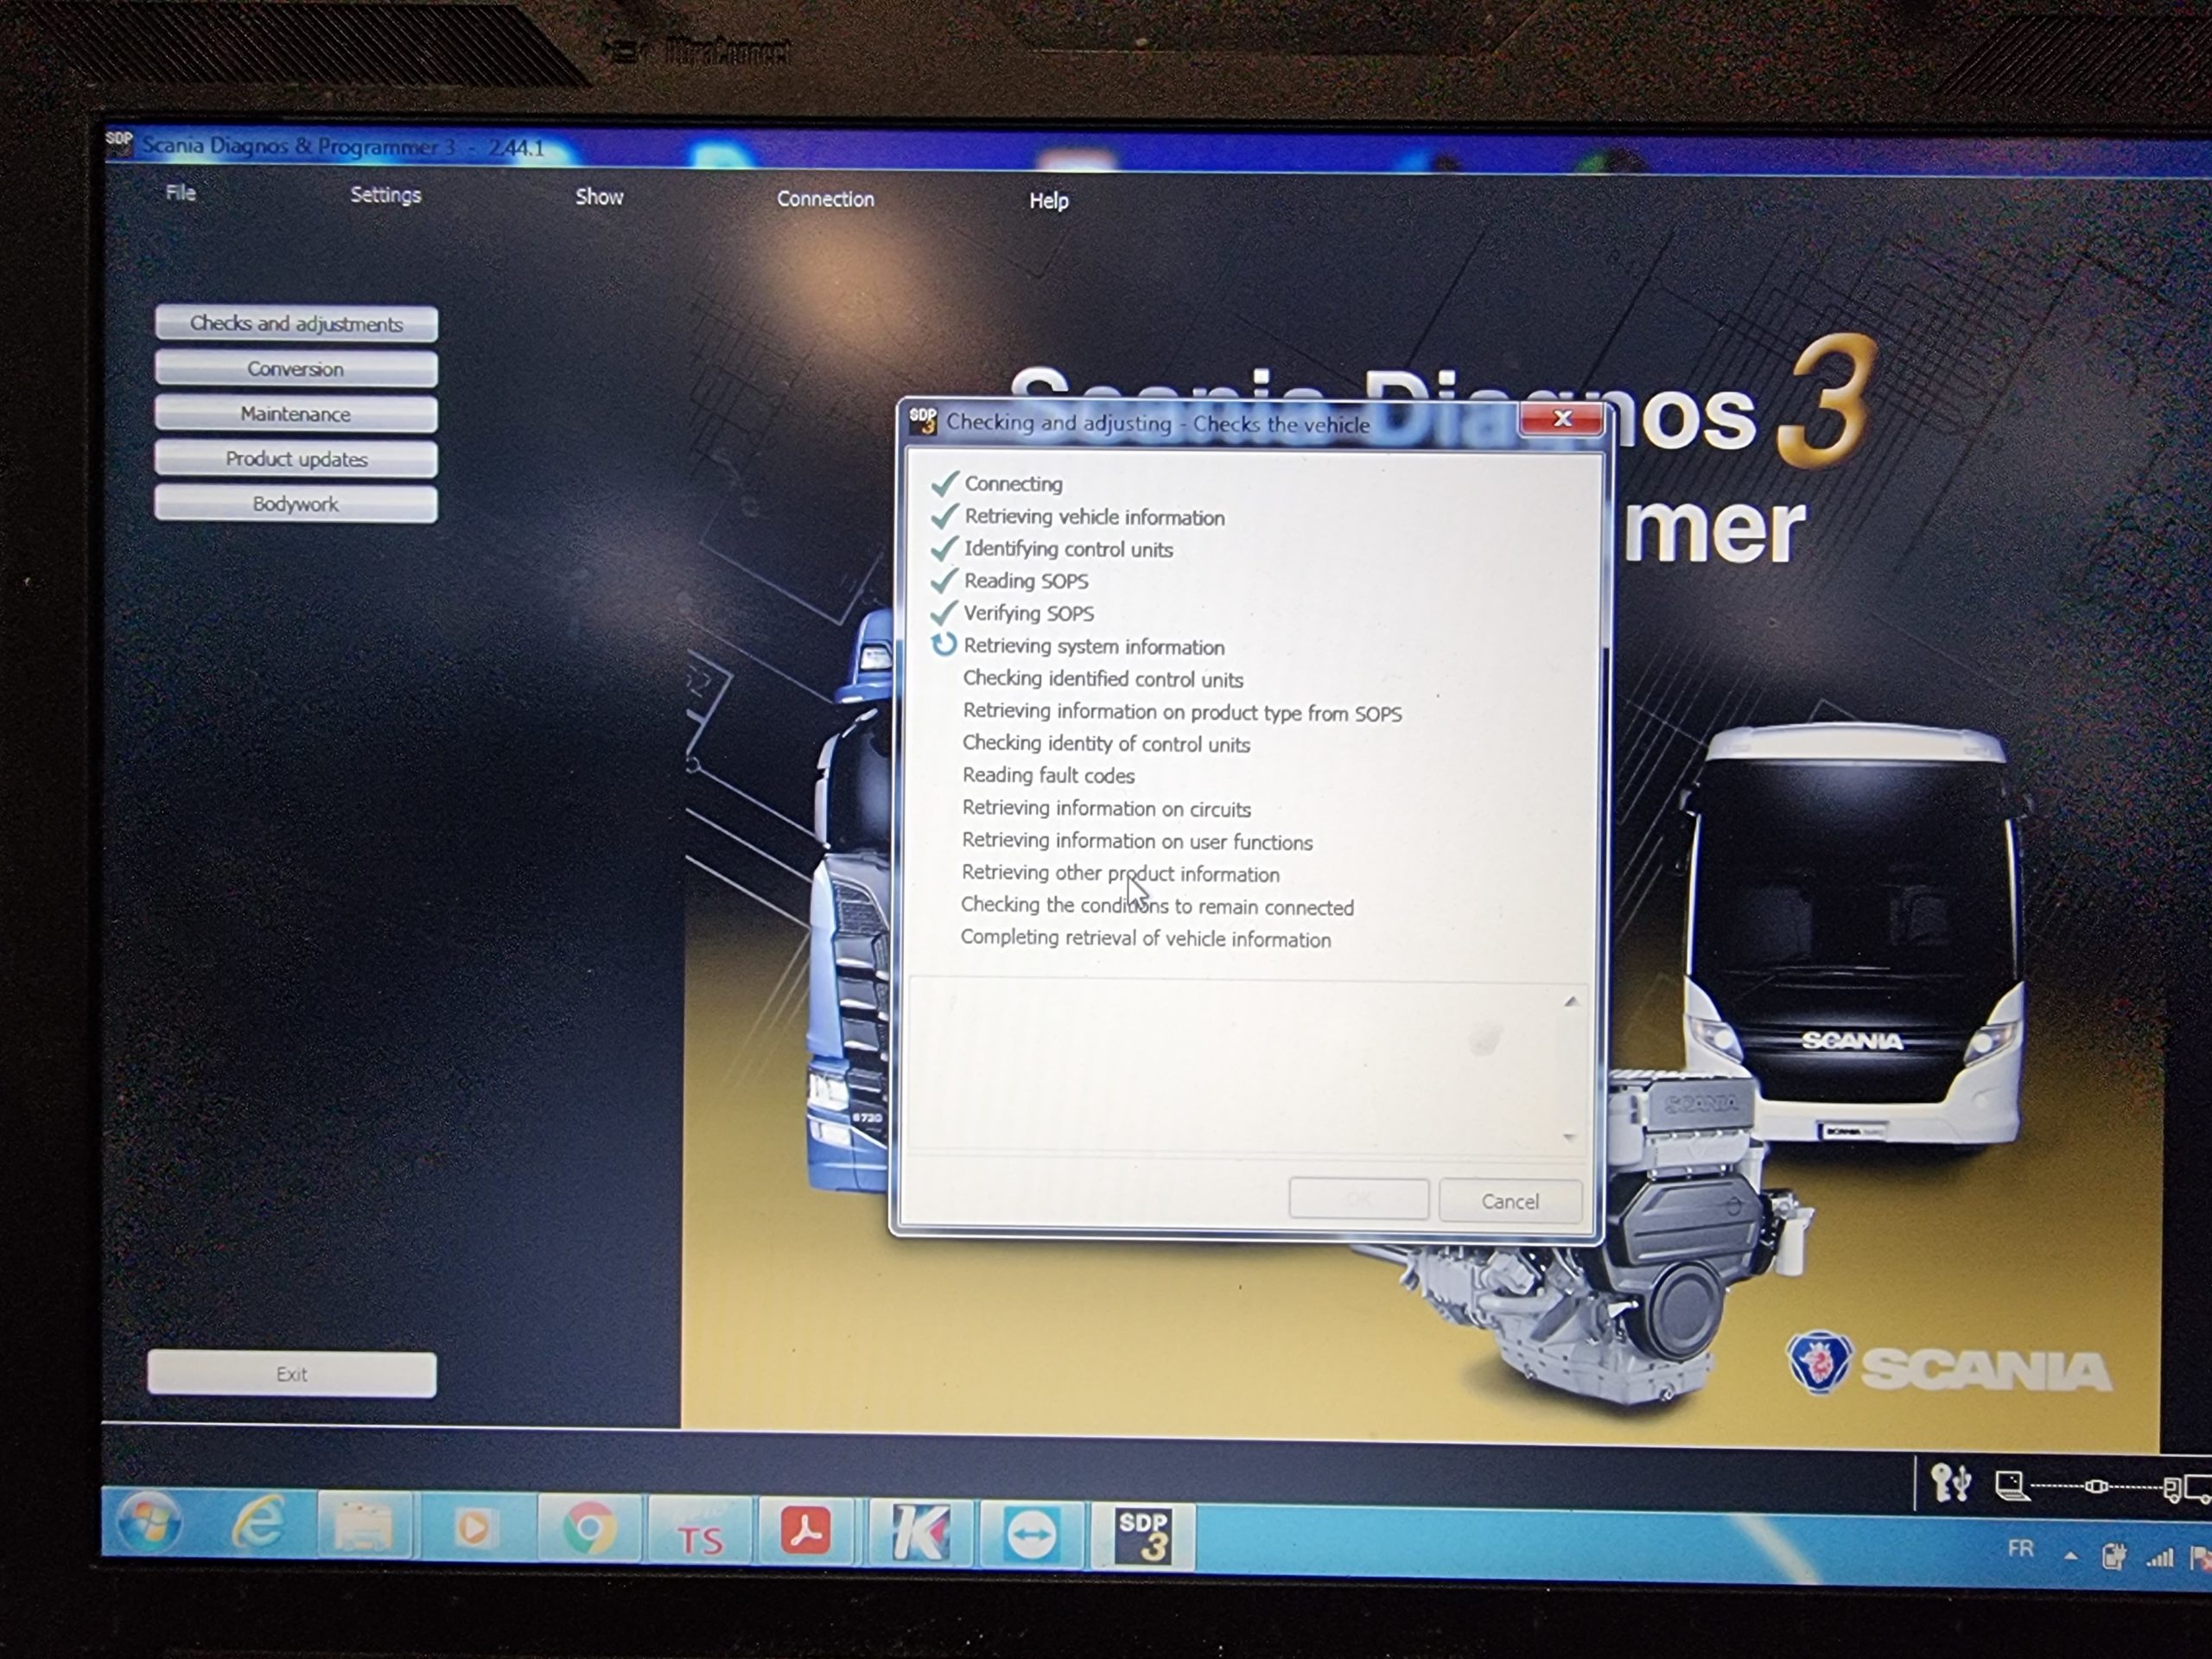Open the Settings menu
Viewport: 2212px width, 1659px height.
click(385, 195)
